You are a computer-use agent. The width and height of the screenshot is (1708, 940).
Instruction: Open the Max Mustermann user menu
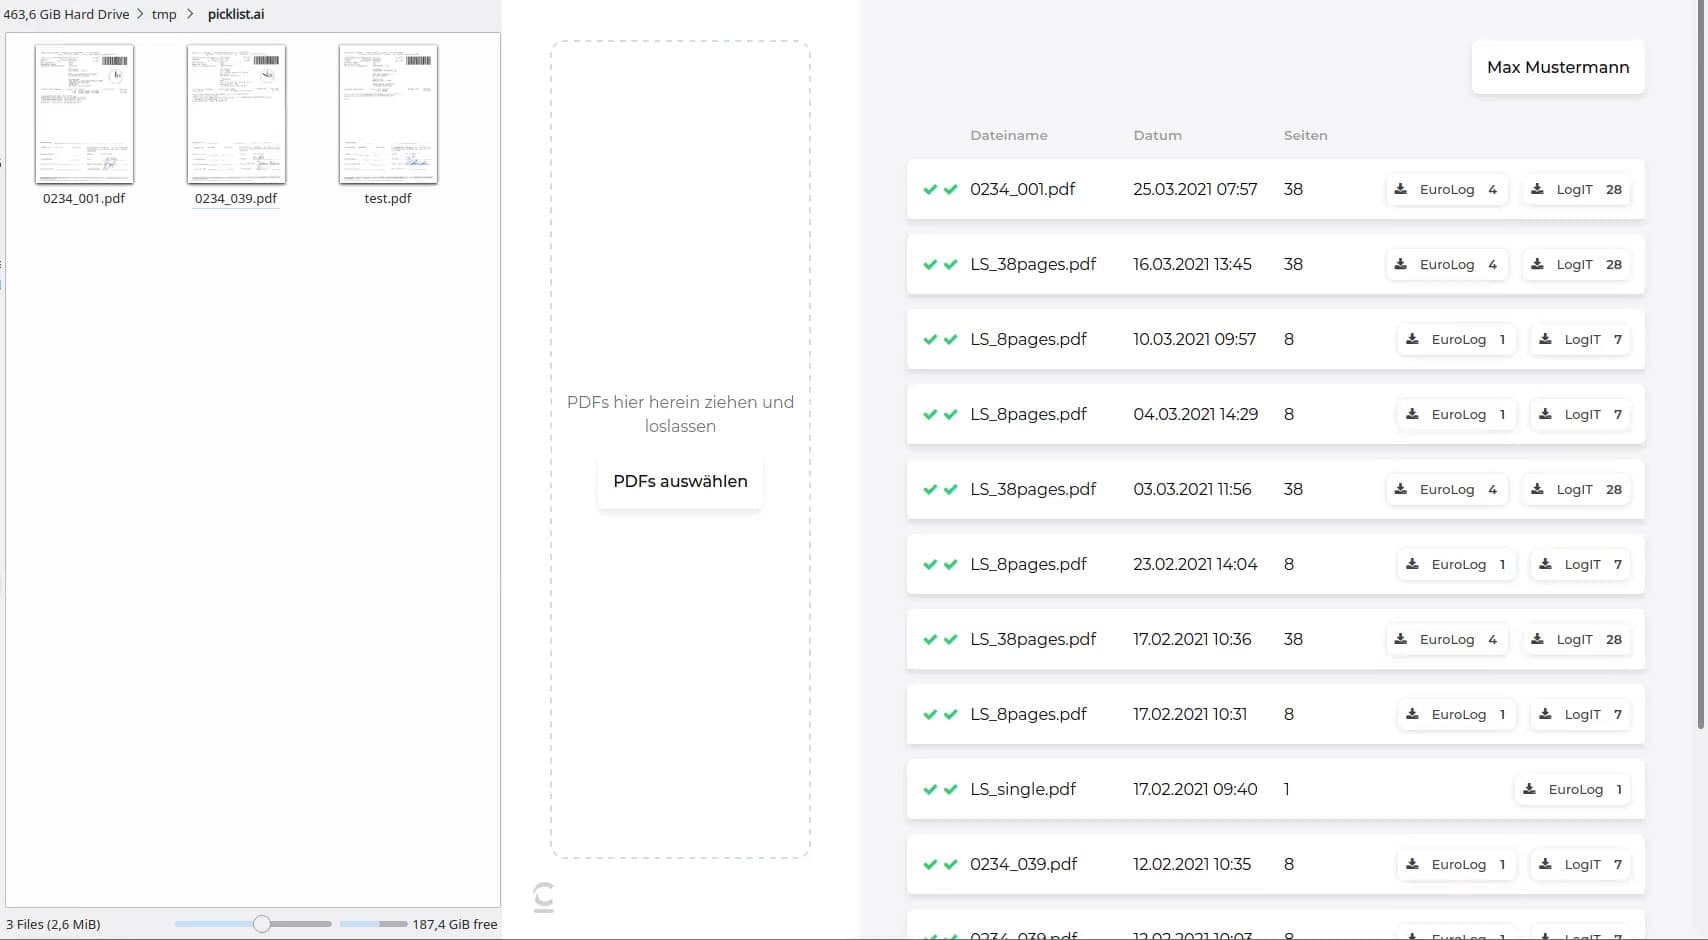point(1557,68)
